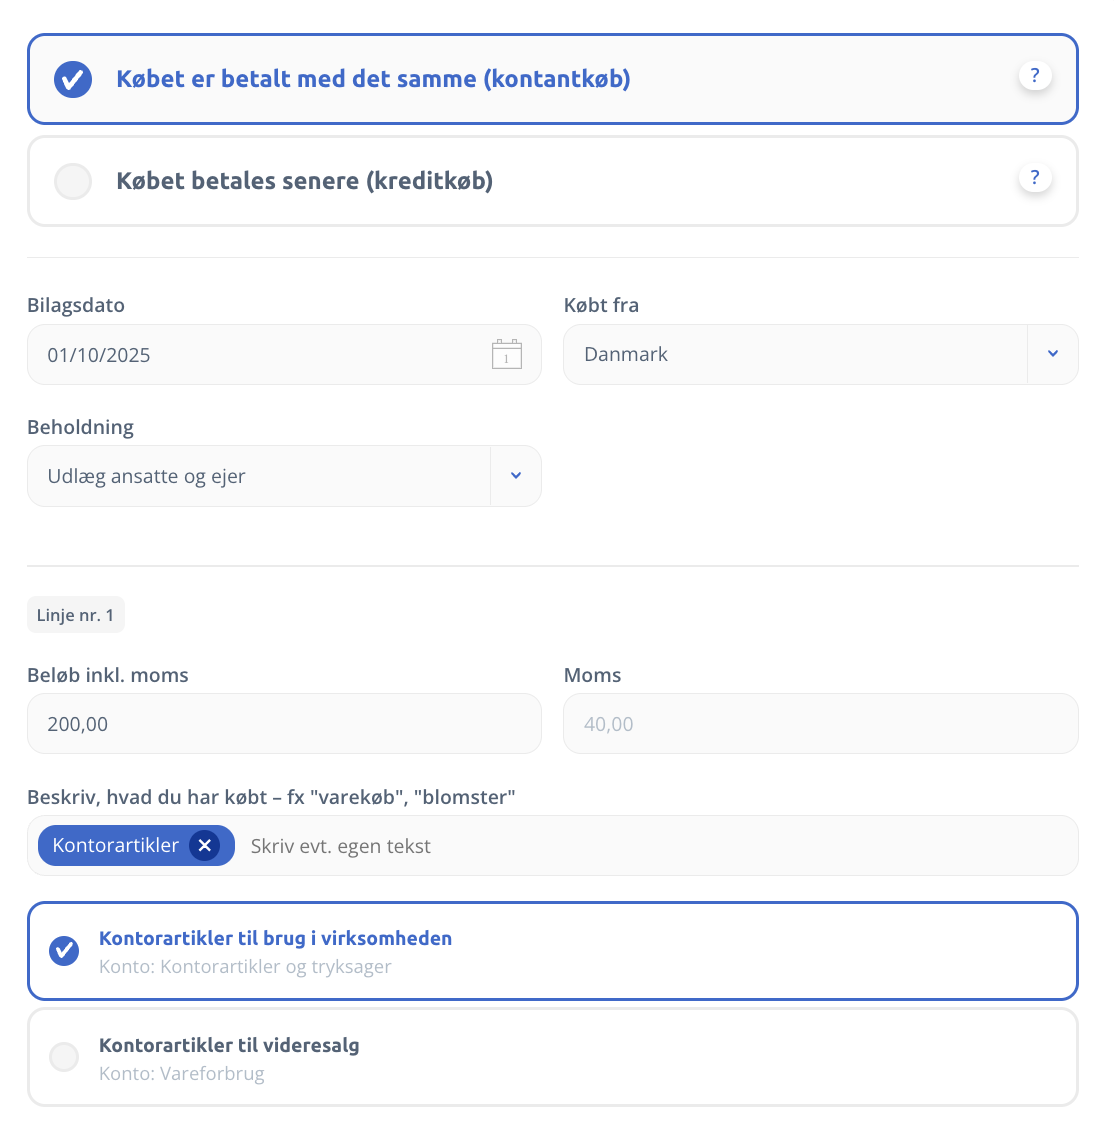
Task: Click the Kontorartikler tag chip
Action: click(x=115, y=846)
